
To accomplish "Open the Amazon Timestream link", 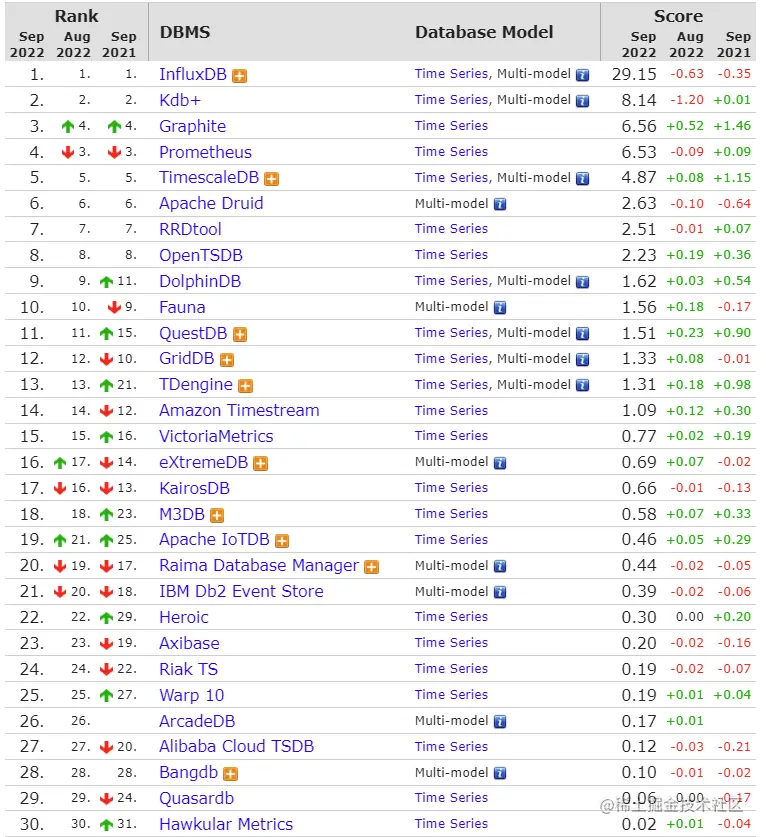I will point(239,410).
